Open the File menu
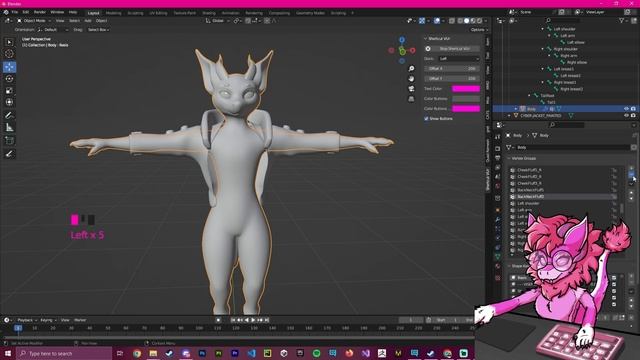Image resolution: width=640 pixels, height=360 pixels. coord(15,12)
